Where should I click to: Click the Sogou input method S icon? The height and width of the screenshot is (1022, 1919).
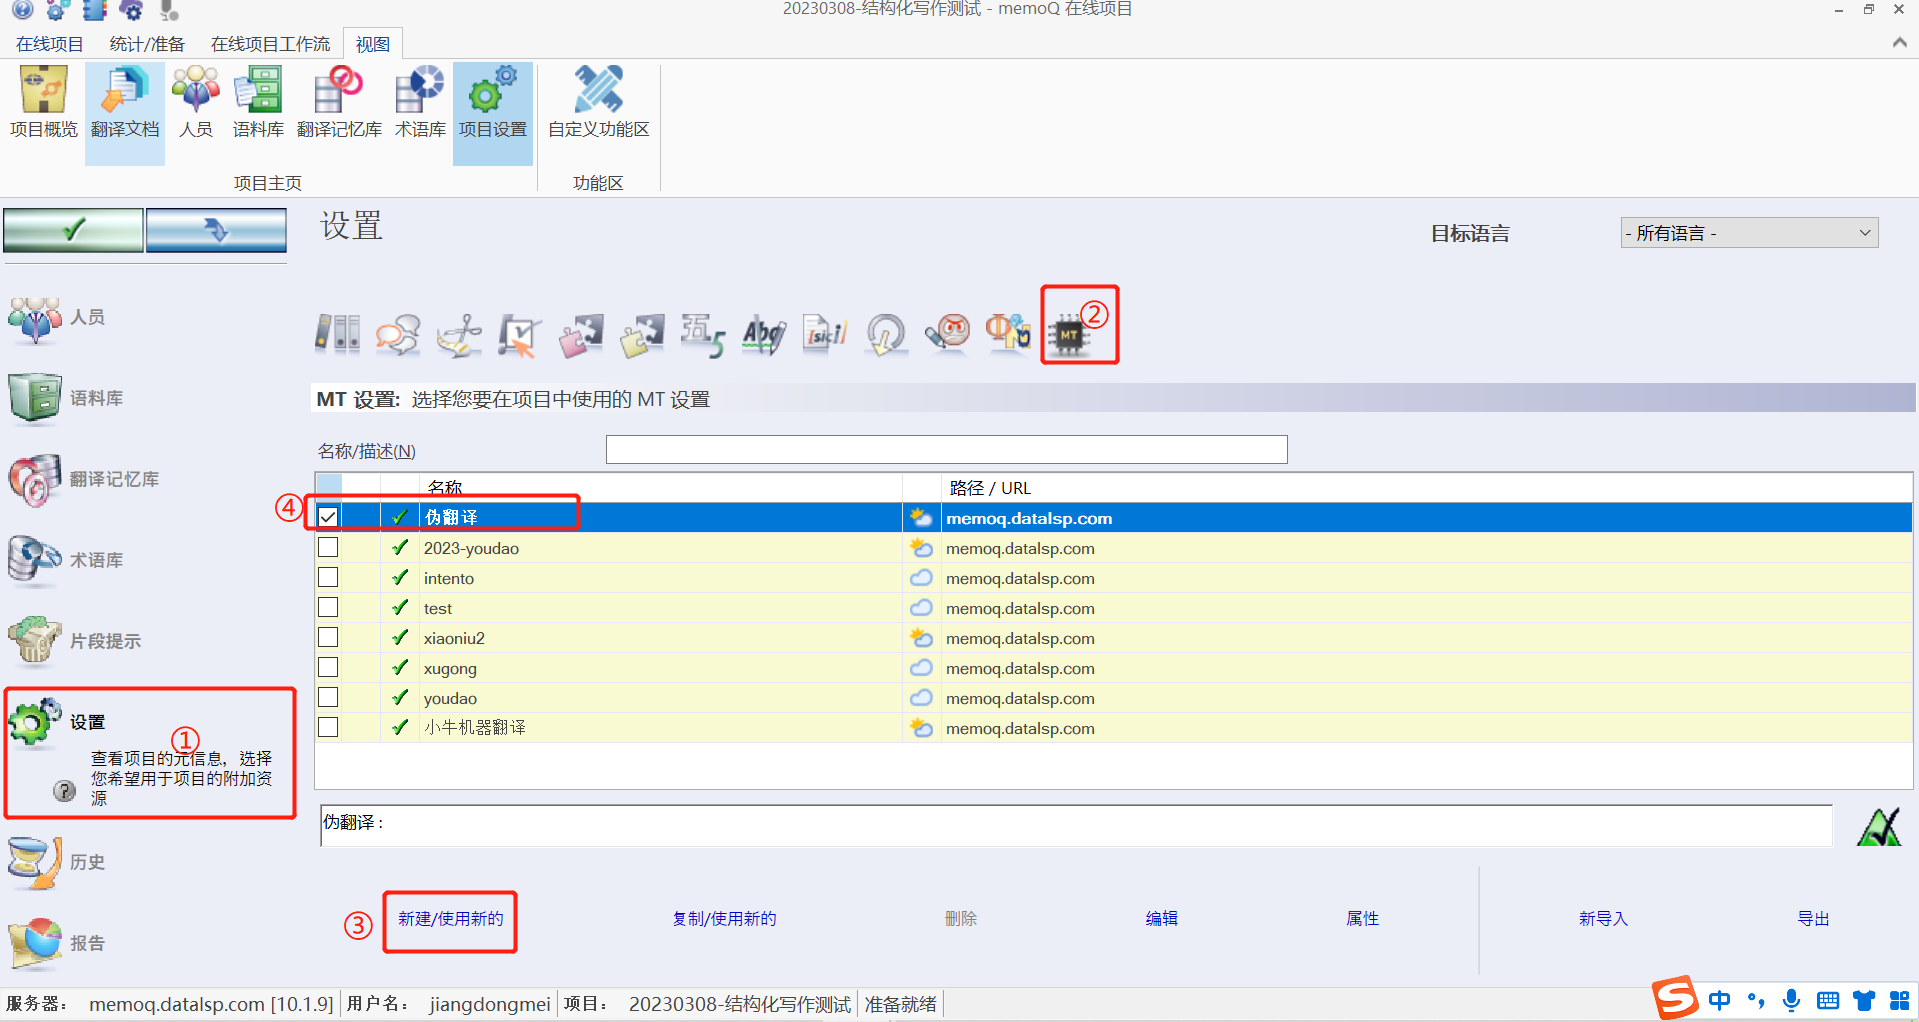point(1675,998)
